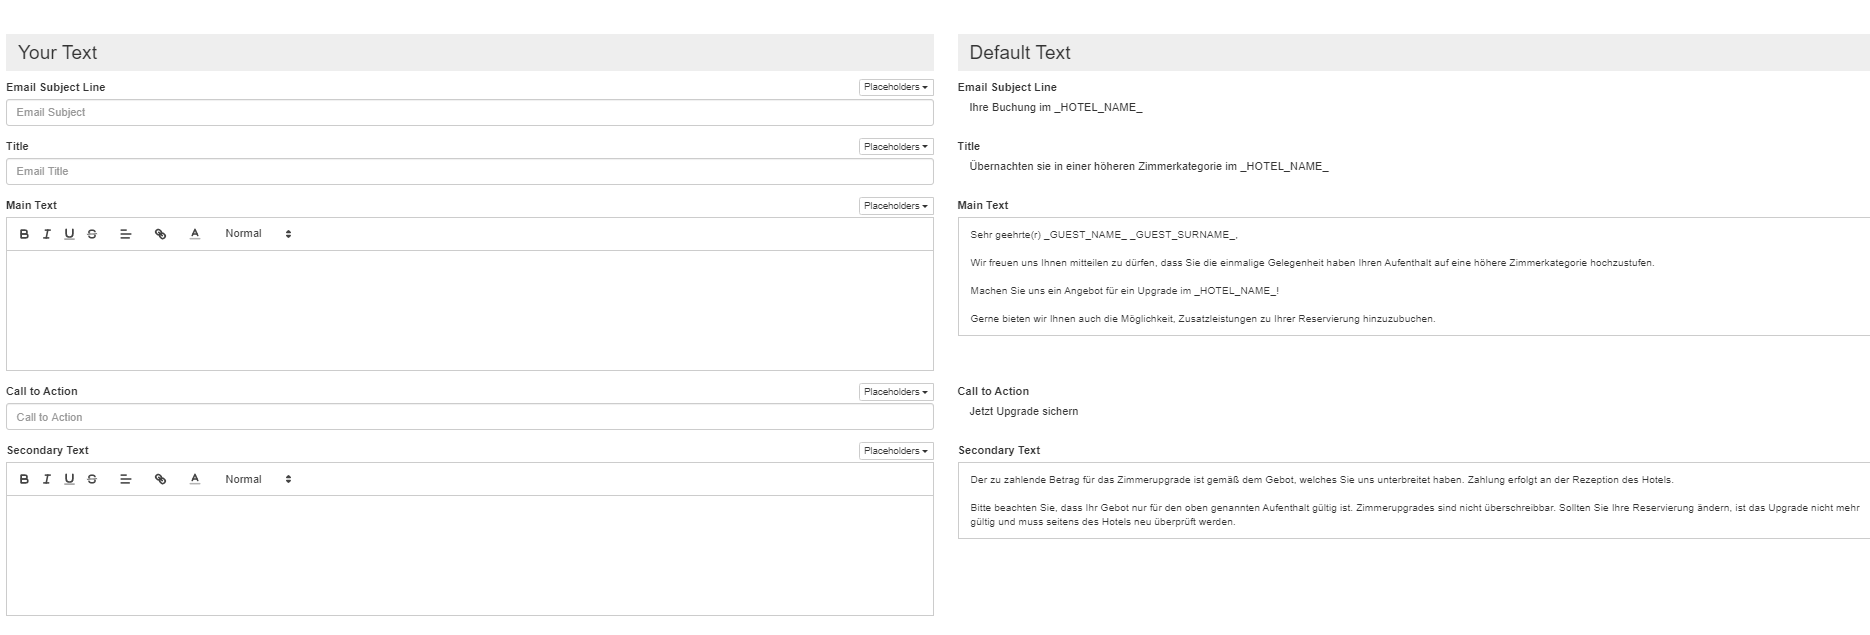1870x635 pixels.
Task: Focus the Call to Action input field
Action: point(470,417)
